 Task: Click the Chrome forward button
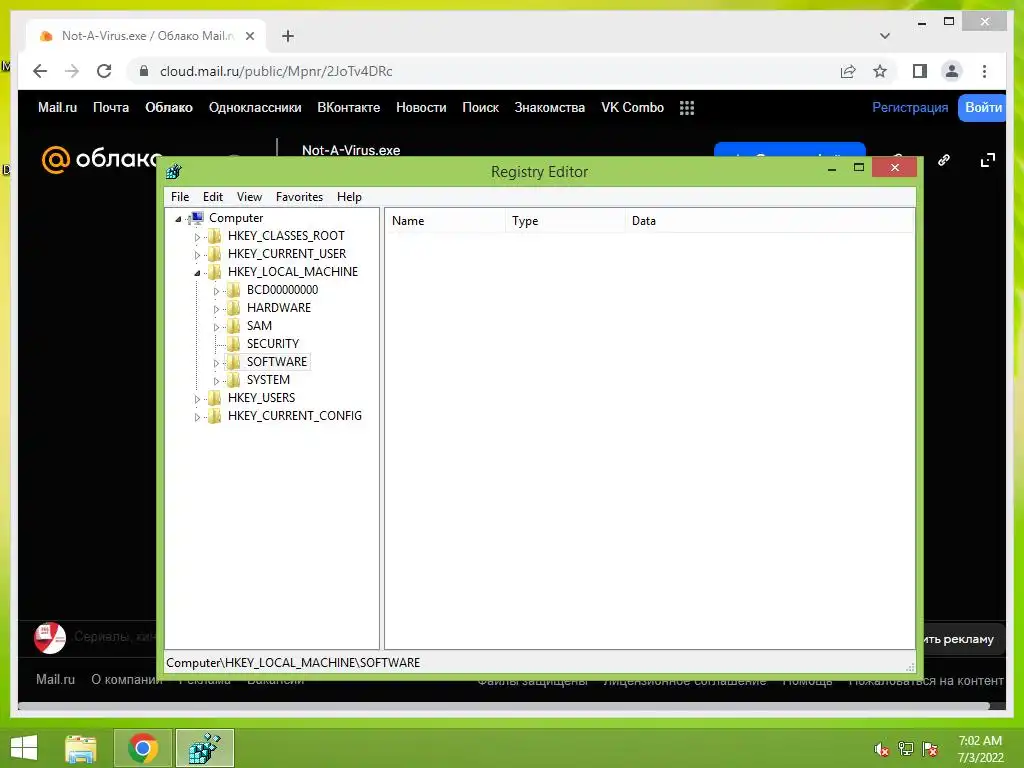point(72,71)
